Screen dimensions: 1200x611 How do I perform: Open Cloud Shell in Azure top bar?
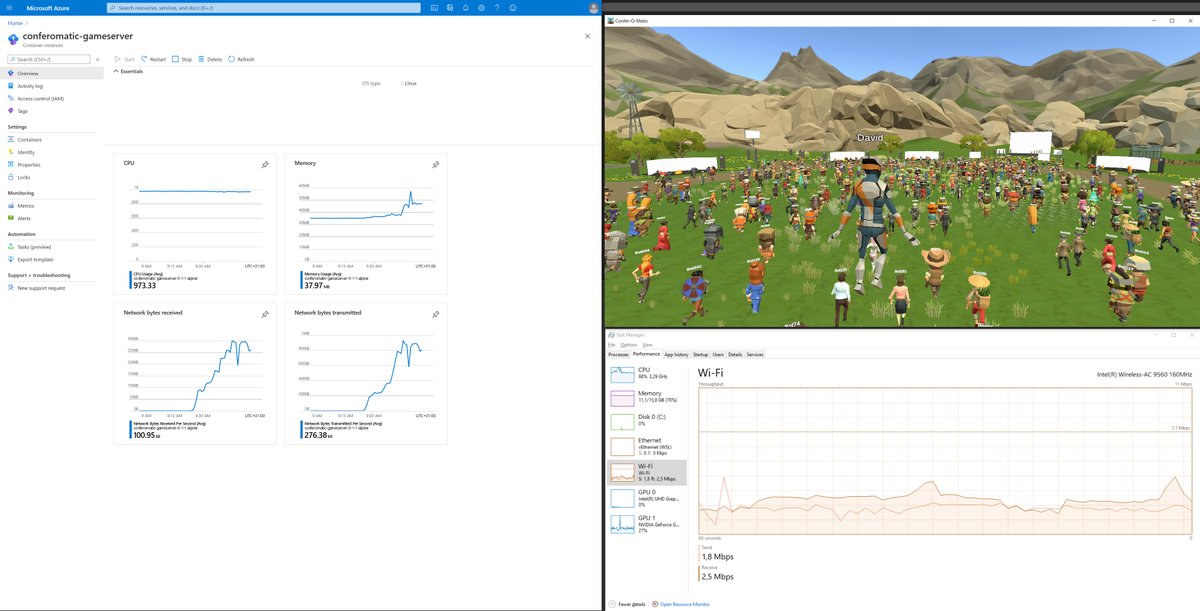pyautogui.click(x=435, y=7)
